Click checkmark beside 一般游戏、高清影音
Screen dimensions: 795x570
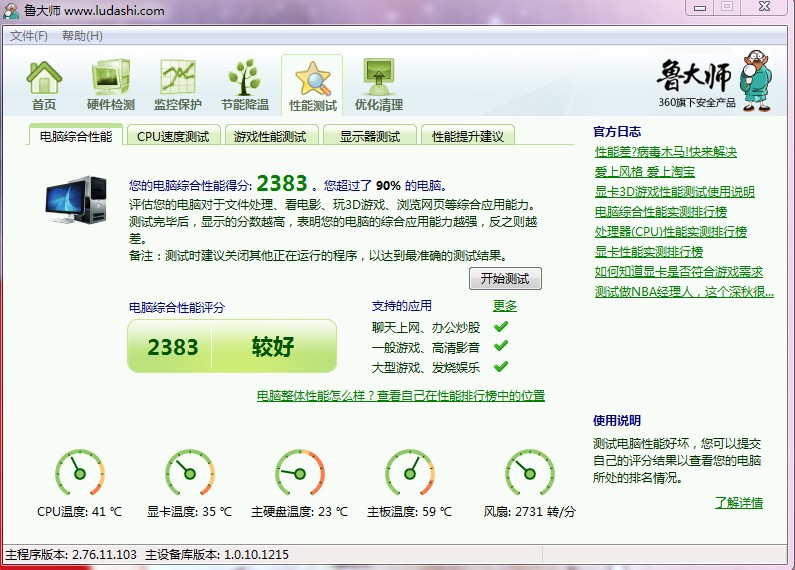tap(500, 346)
